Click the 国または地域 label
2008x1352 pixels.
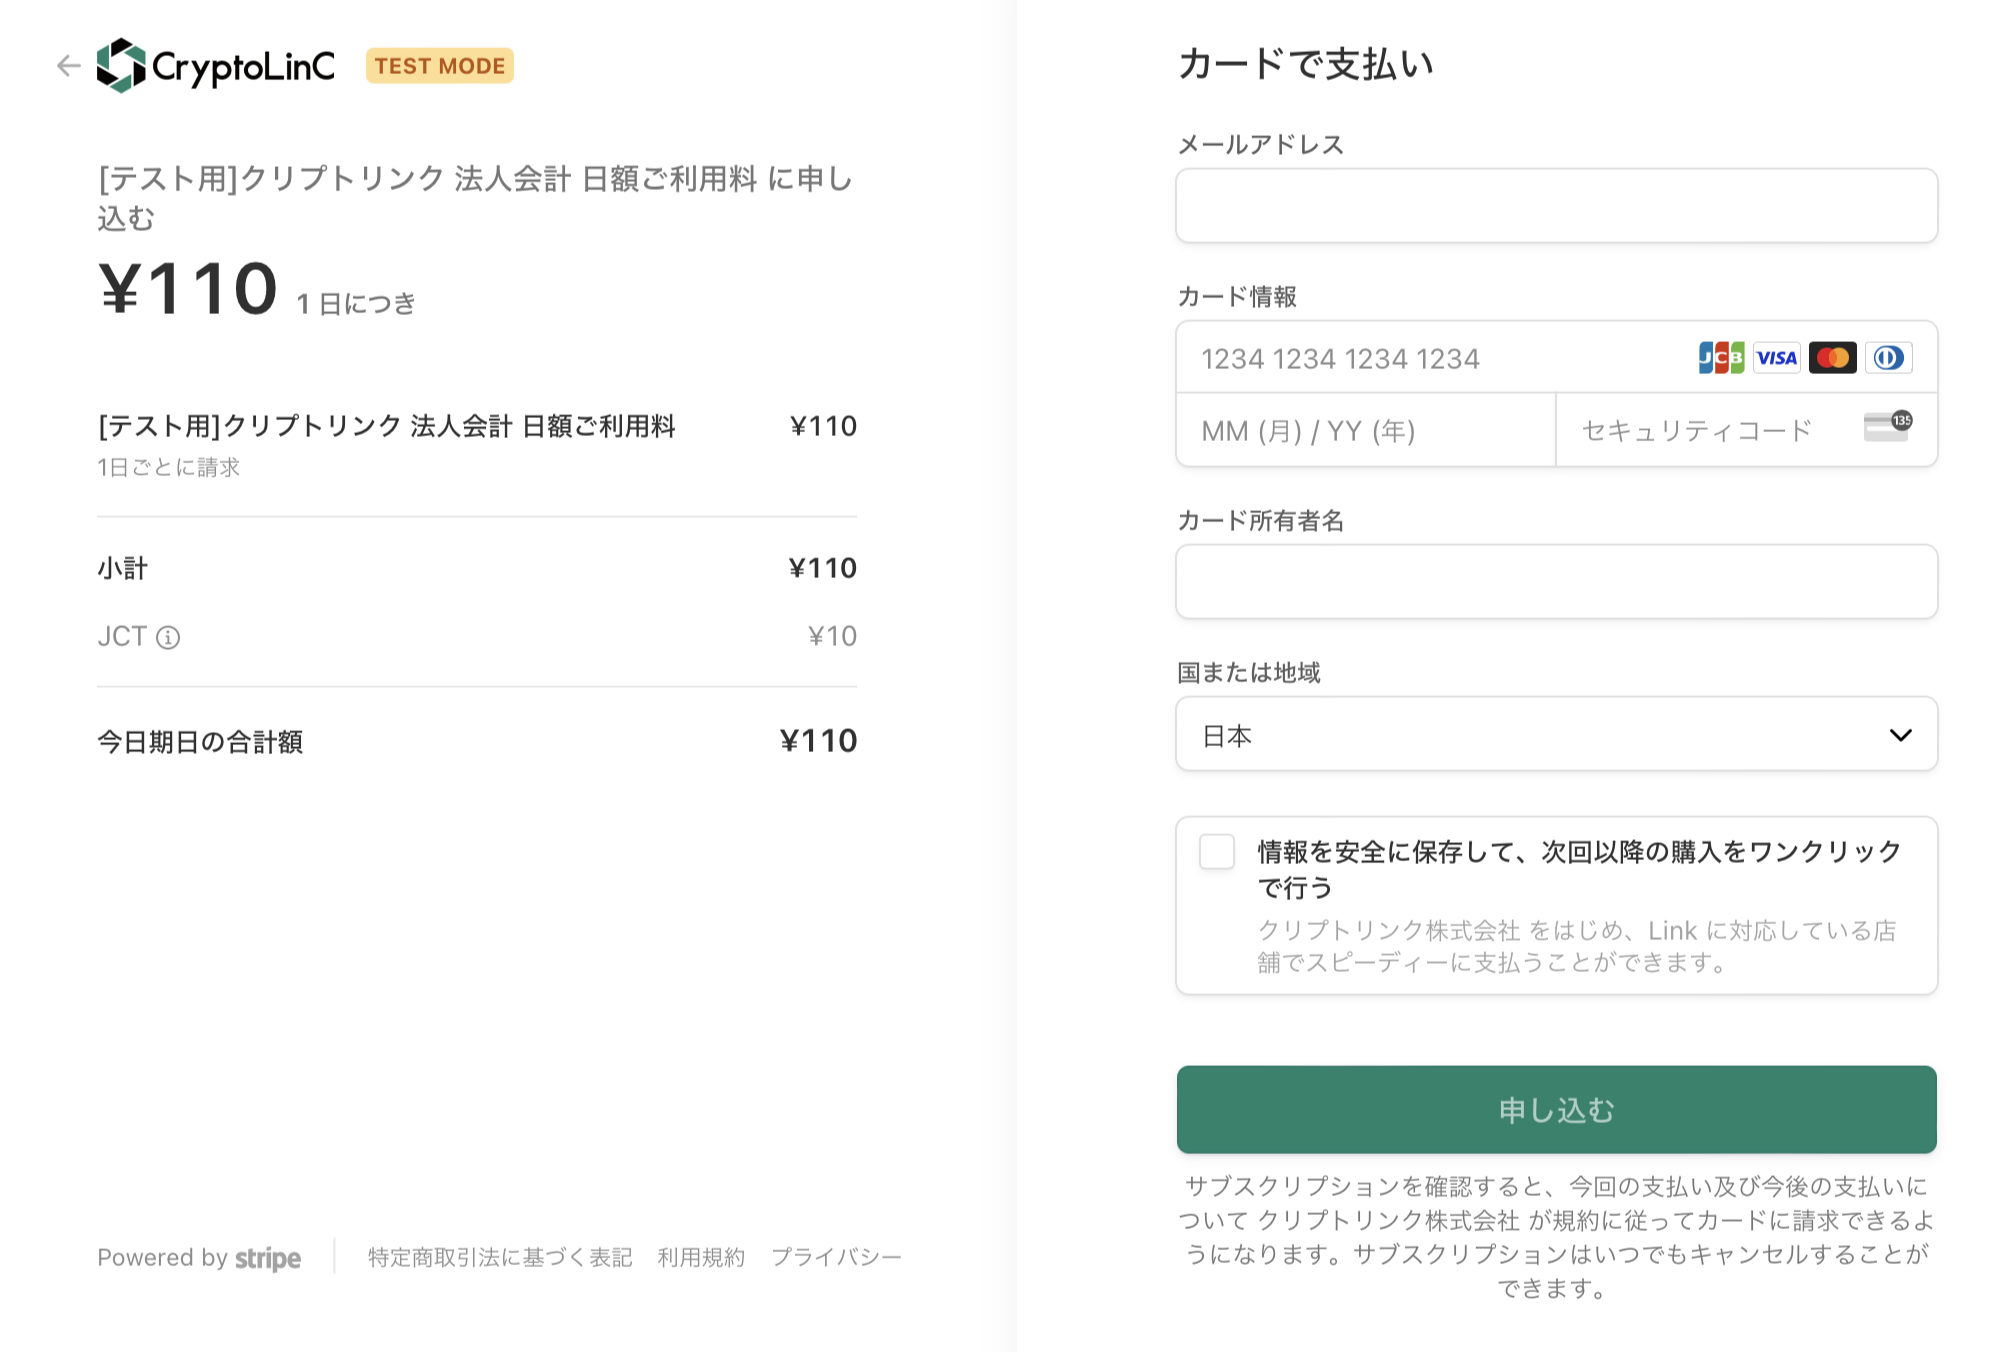pos(1249,673)
